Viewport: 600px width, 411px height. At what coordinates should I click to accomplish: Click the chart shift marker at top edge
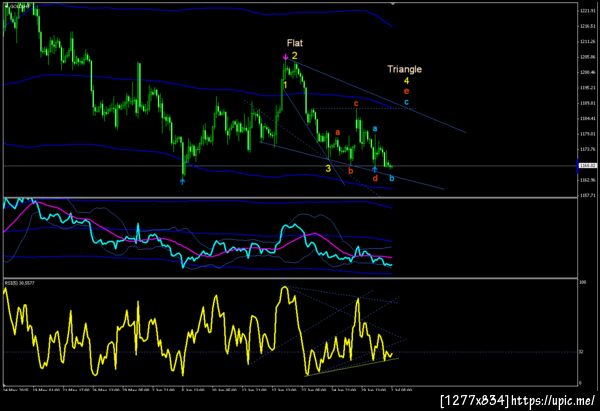click(x=392, y=3)
